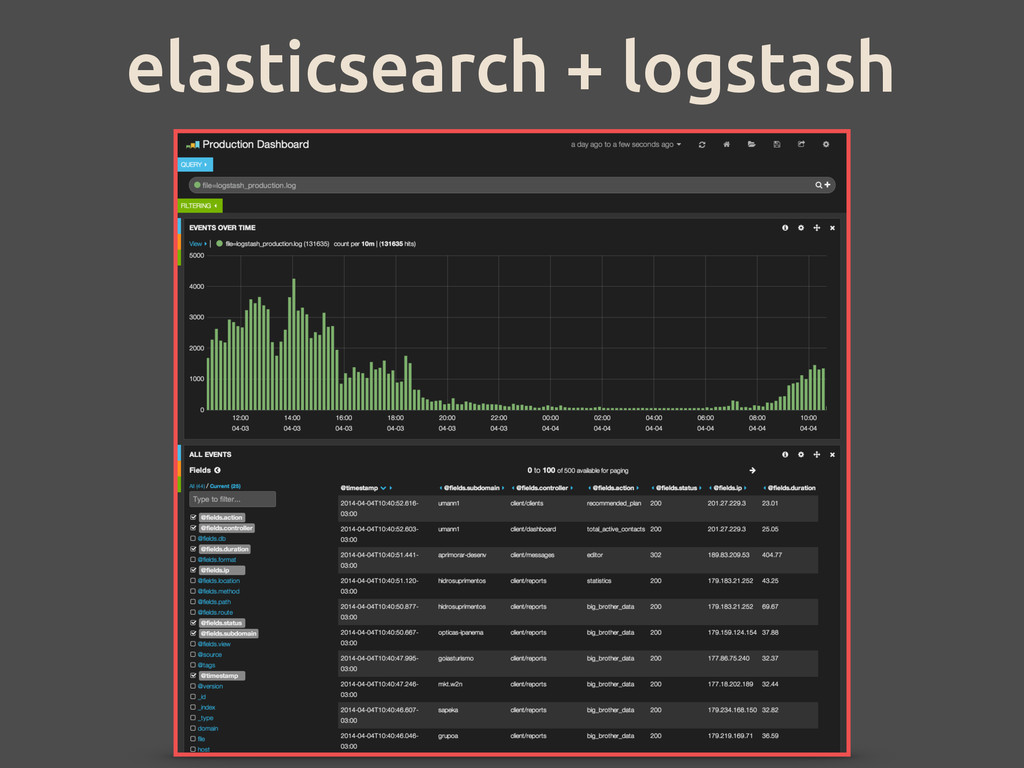1024x768 pixels.
Task: Click the save dashboard floppy icon
Action: (x=777, y=145)
